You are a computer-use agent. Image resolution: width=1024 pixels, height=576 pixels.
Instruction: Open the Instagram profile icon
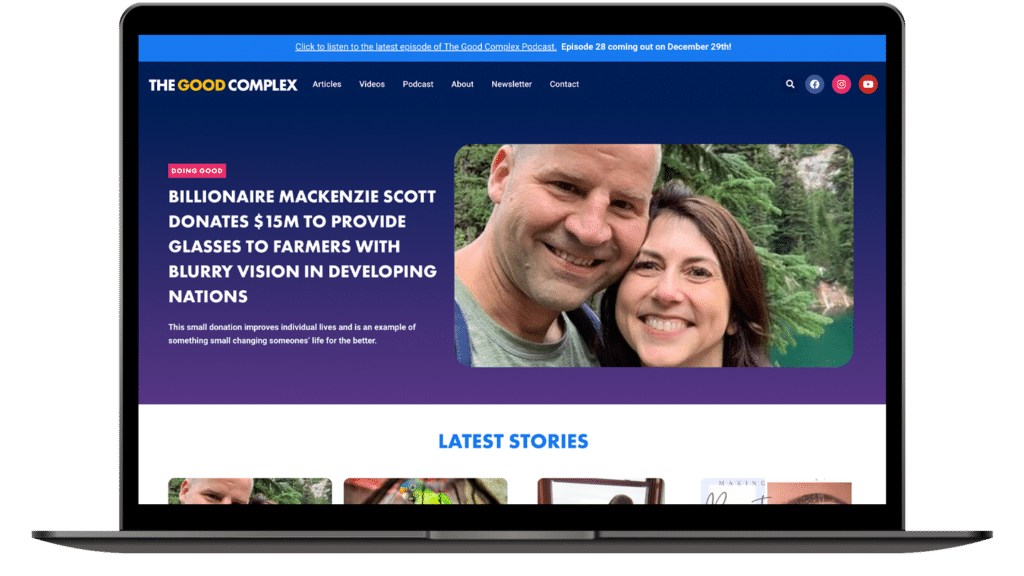point(841,84)
